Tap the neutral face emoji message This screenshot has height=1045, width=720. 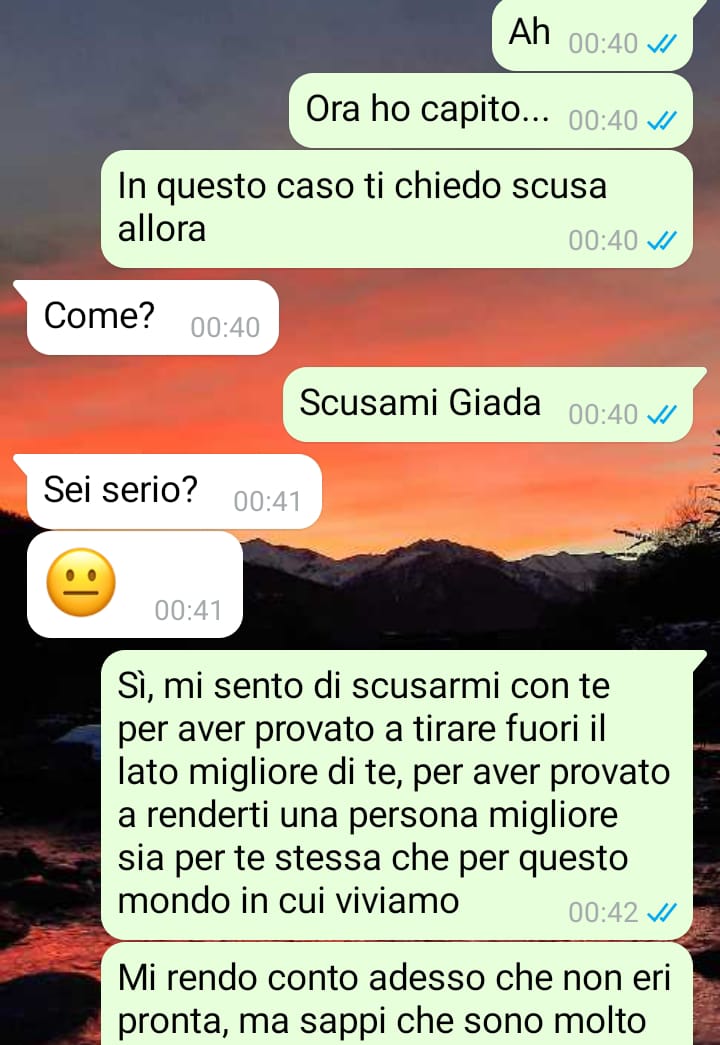click(81, 582)
